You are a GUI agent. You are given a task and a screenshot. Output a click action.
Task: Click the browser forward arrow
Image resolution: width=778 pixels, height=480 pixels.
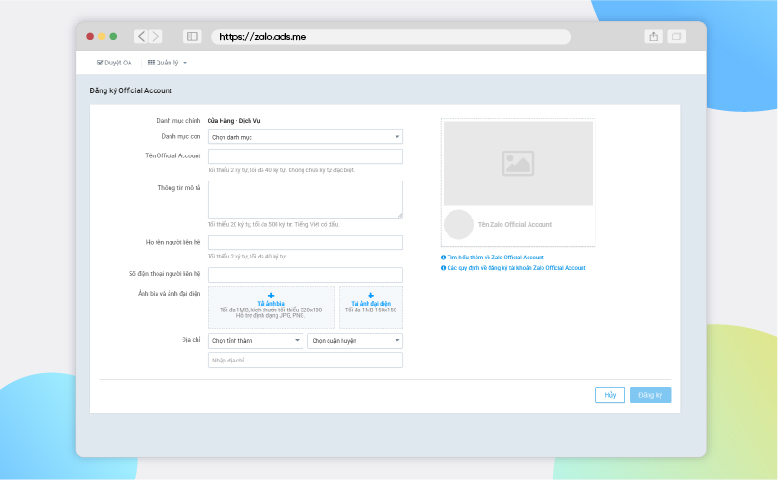[155, 36]
